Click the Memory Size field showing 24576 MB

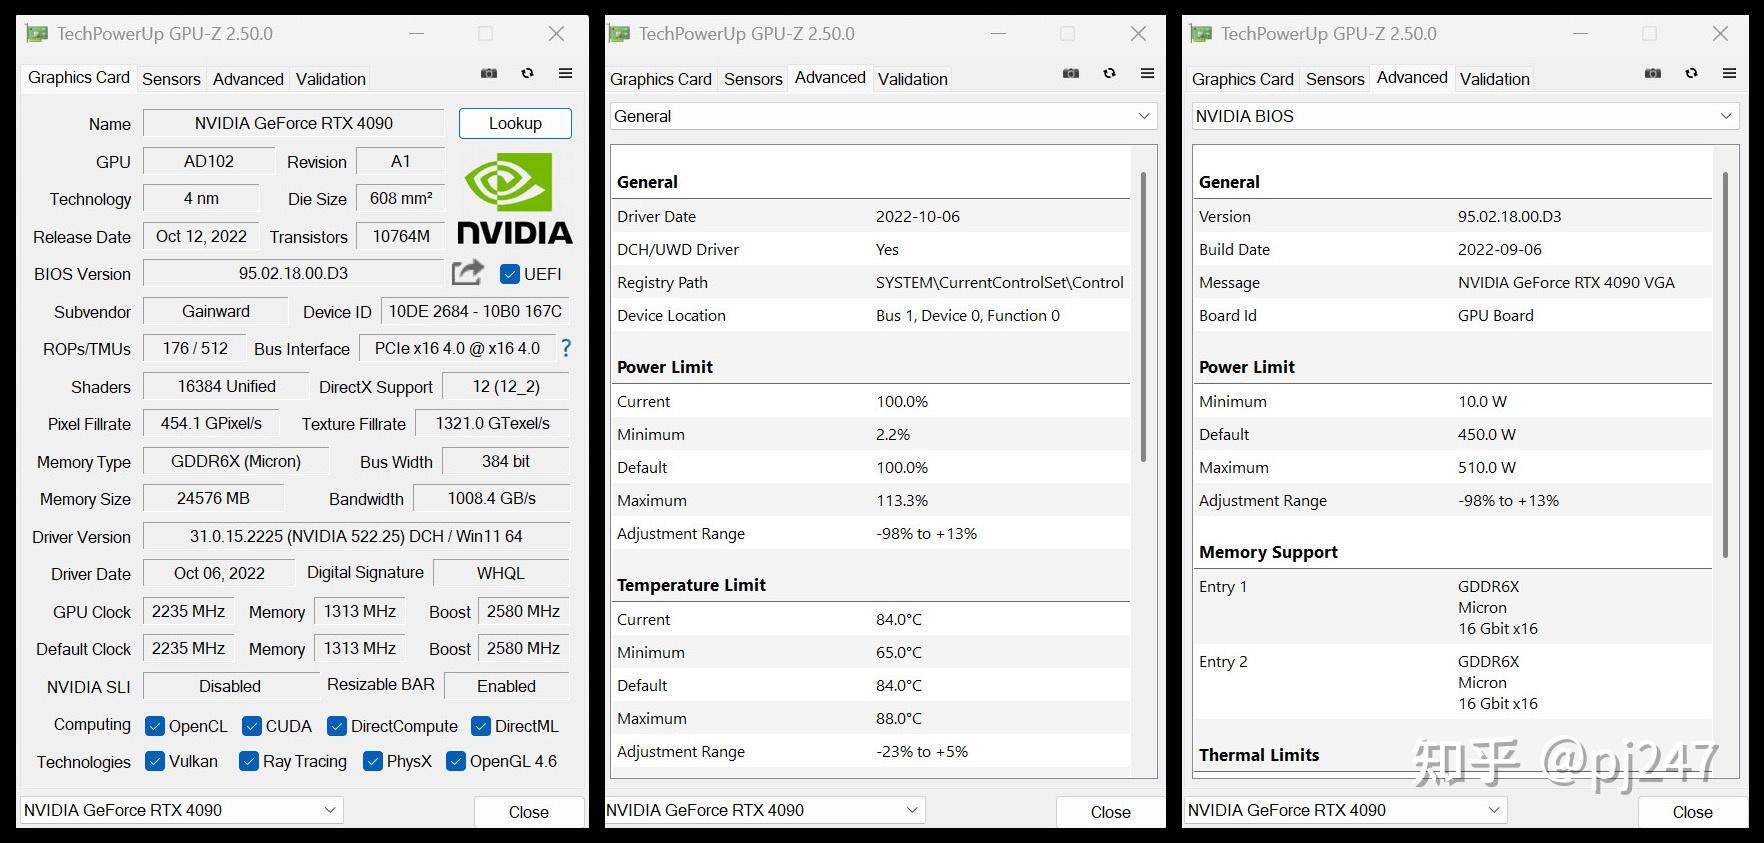coord(214,498)
